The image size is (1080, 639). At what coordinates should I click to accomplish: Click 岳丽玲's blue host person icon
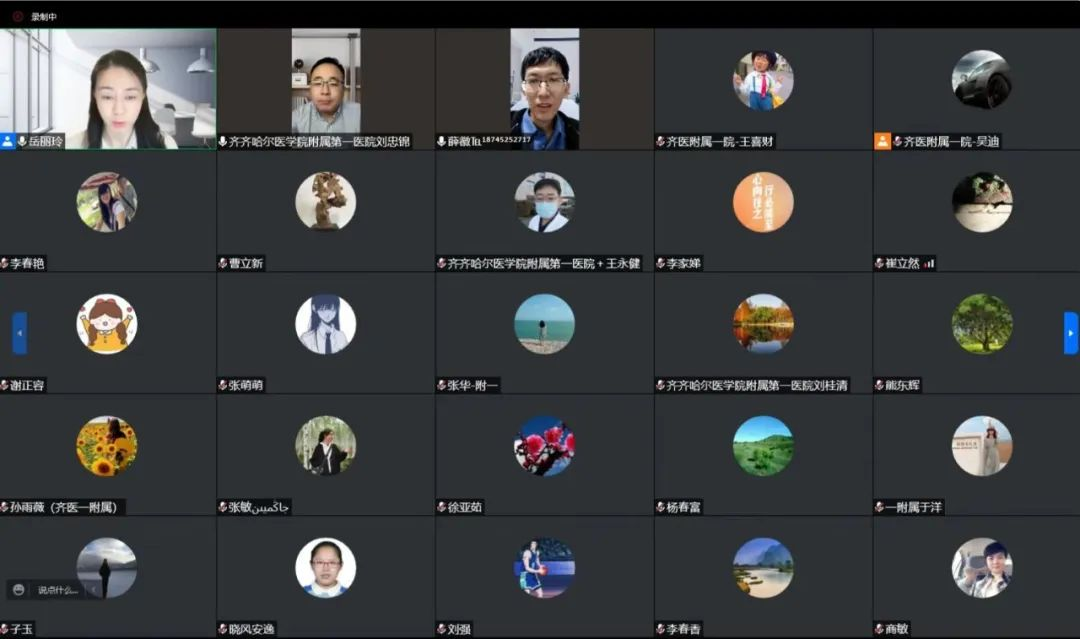point(8,141)
